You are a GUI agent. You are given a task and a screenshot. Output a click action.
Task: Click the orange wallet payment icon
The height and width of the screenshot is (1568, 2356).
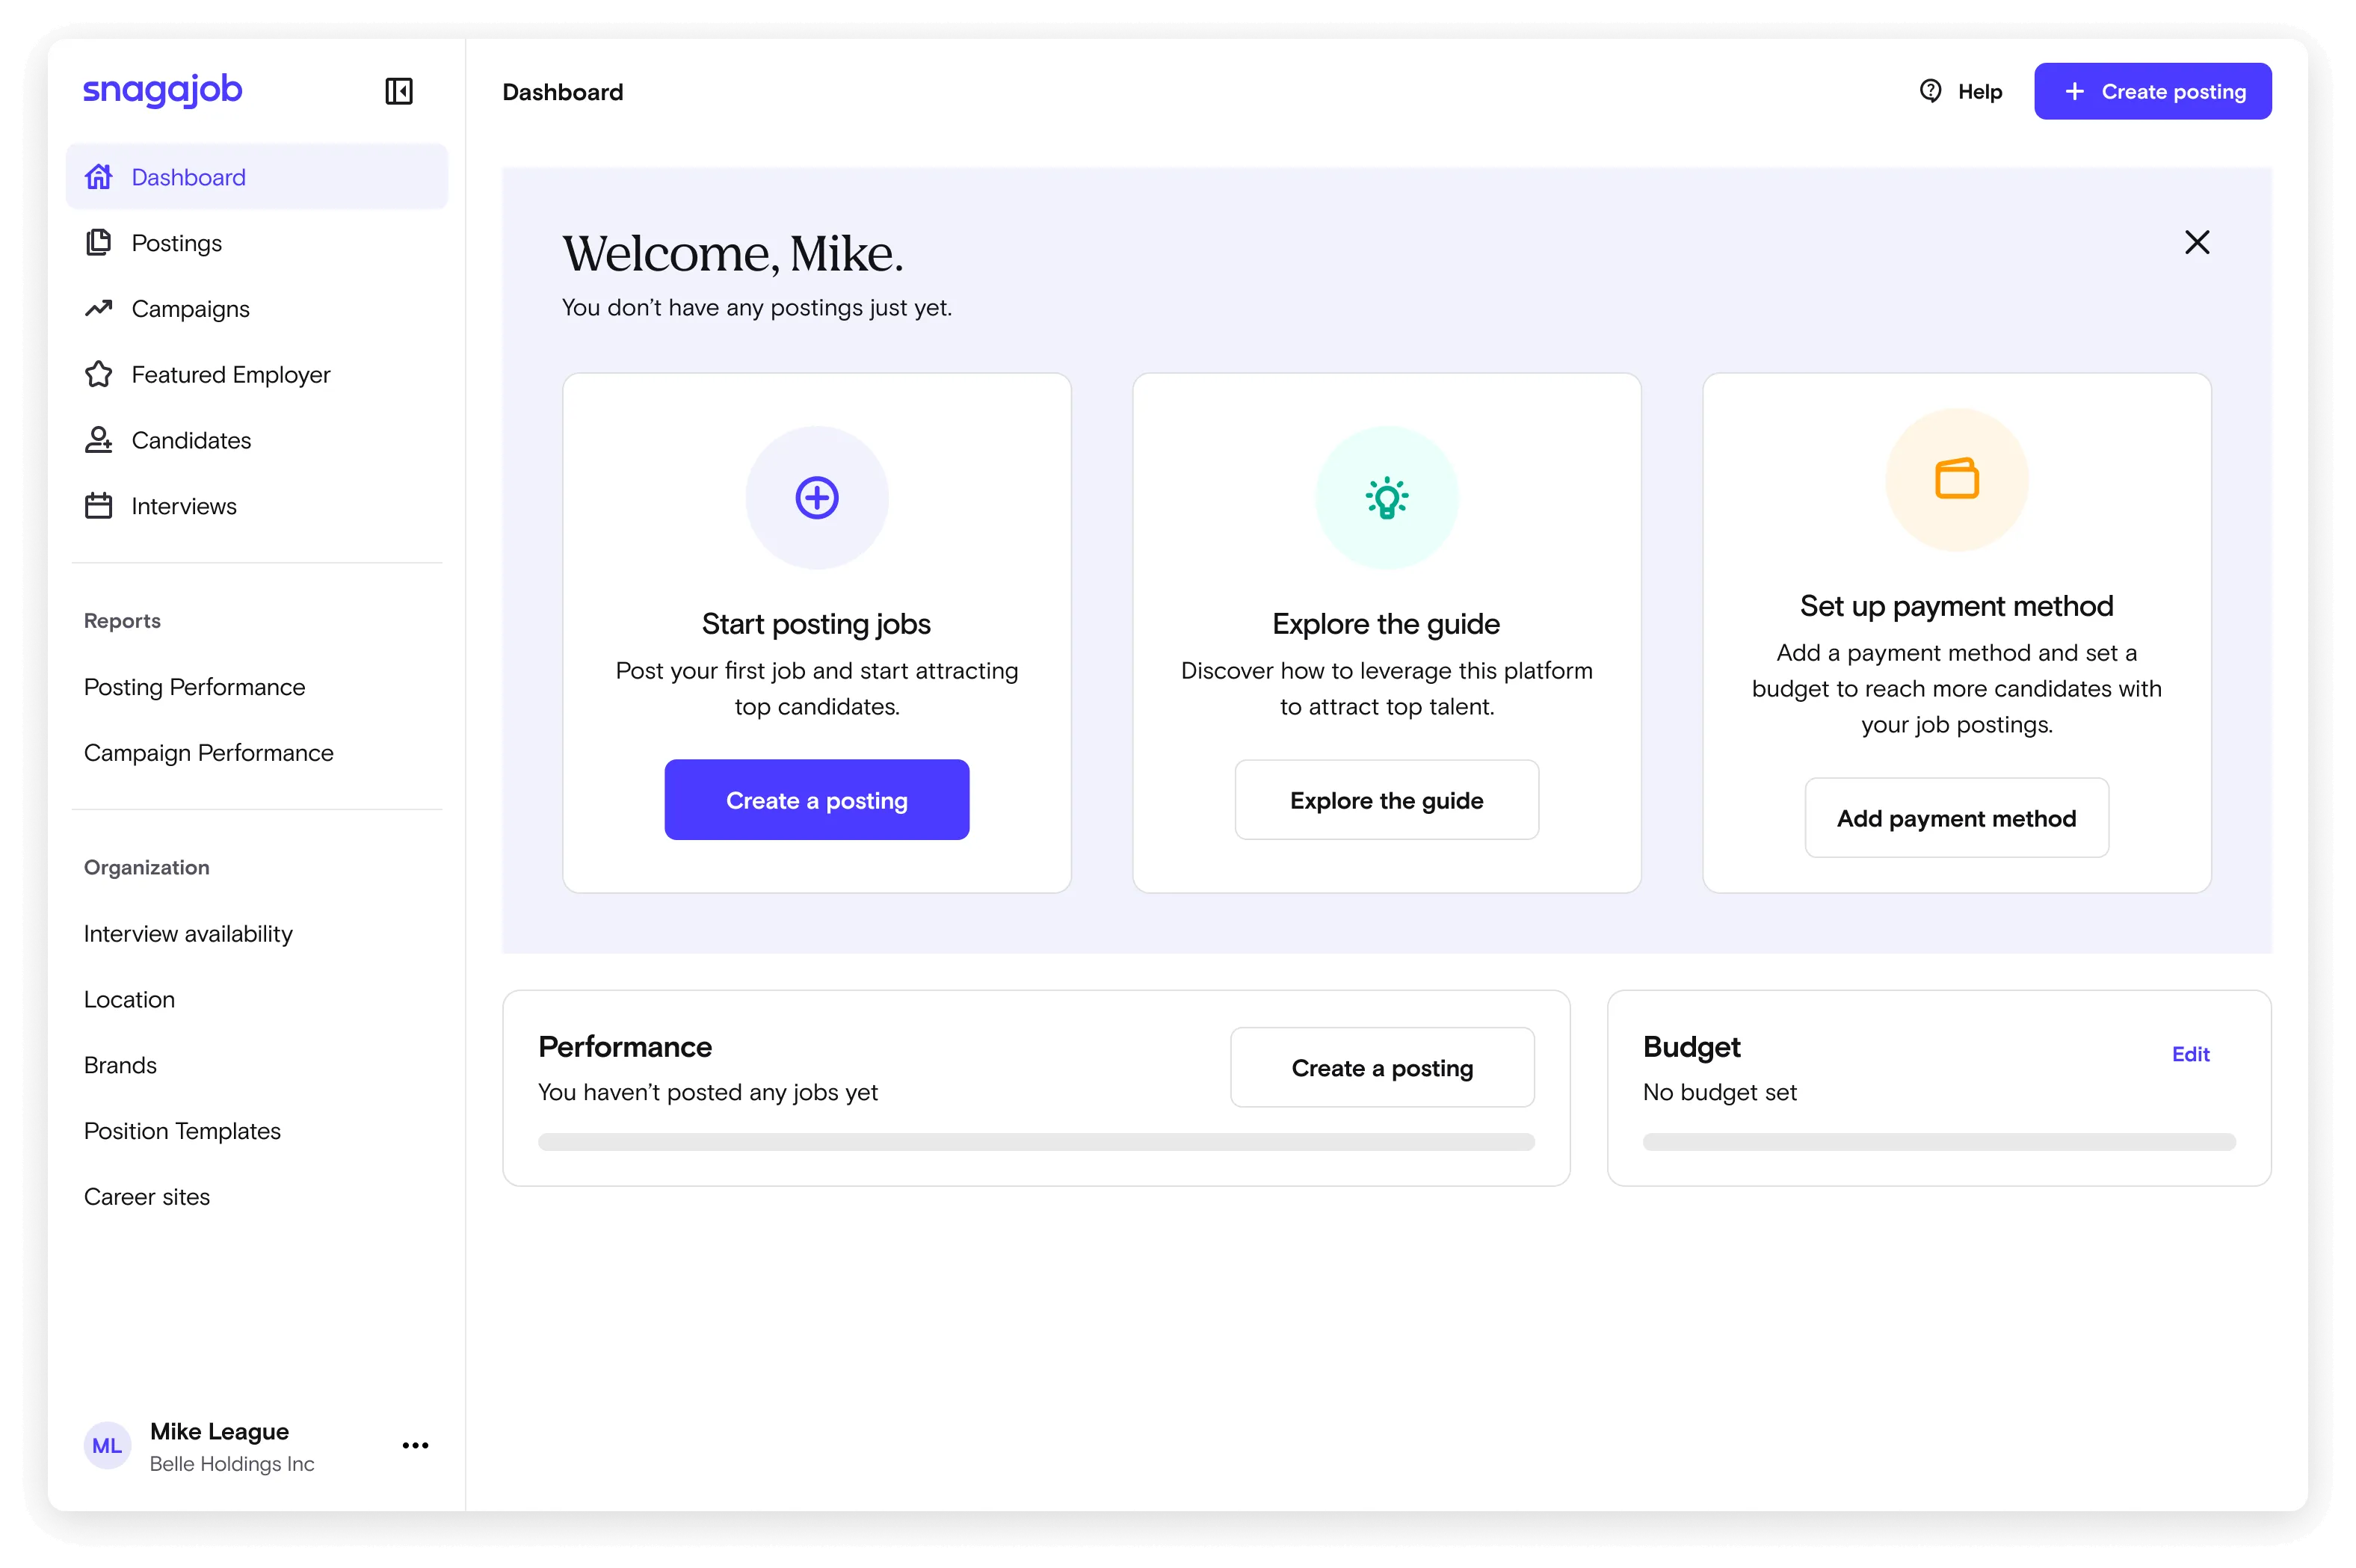[1956, 479]
